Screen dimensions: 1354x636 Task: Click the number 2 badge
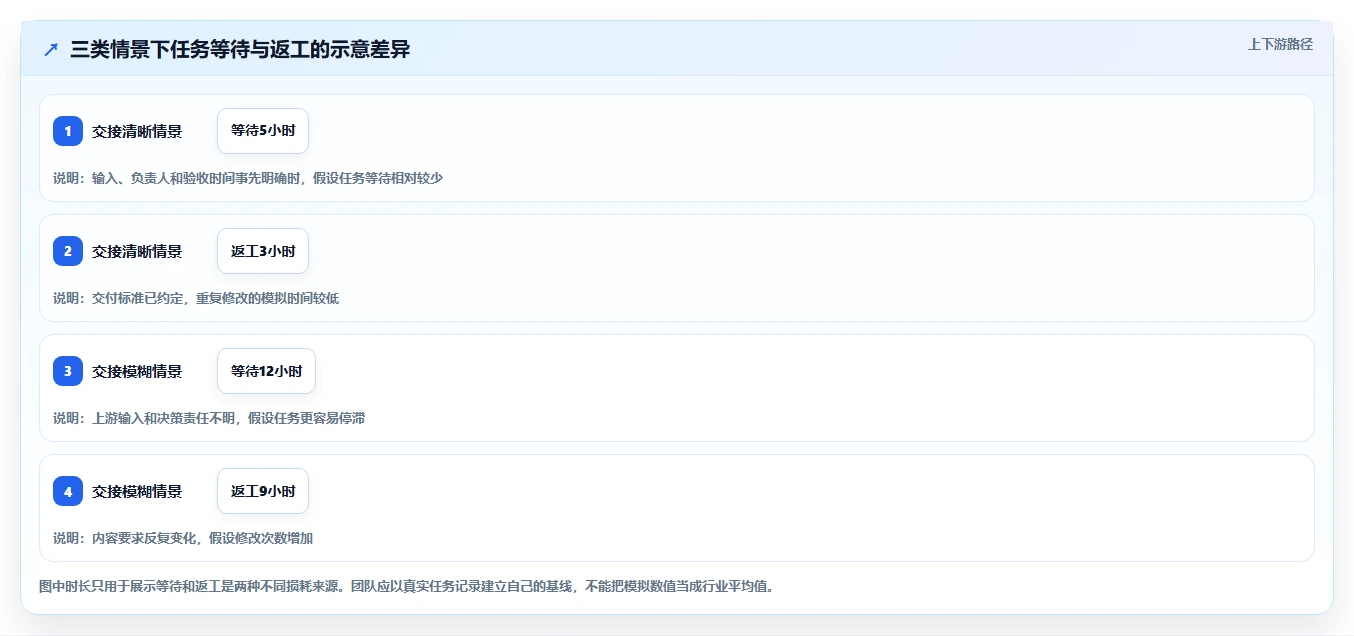pos(68,251)
